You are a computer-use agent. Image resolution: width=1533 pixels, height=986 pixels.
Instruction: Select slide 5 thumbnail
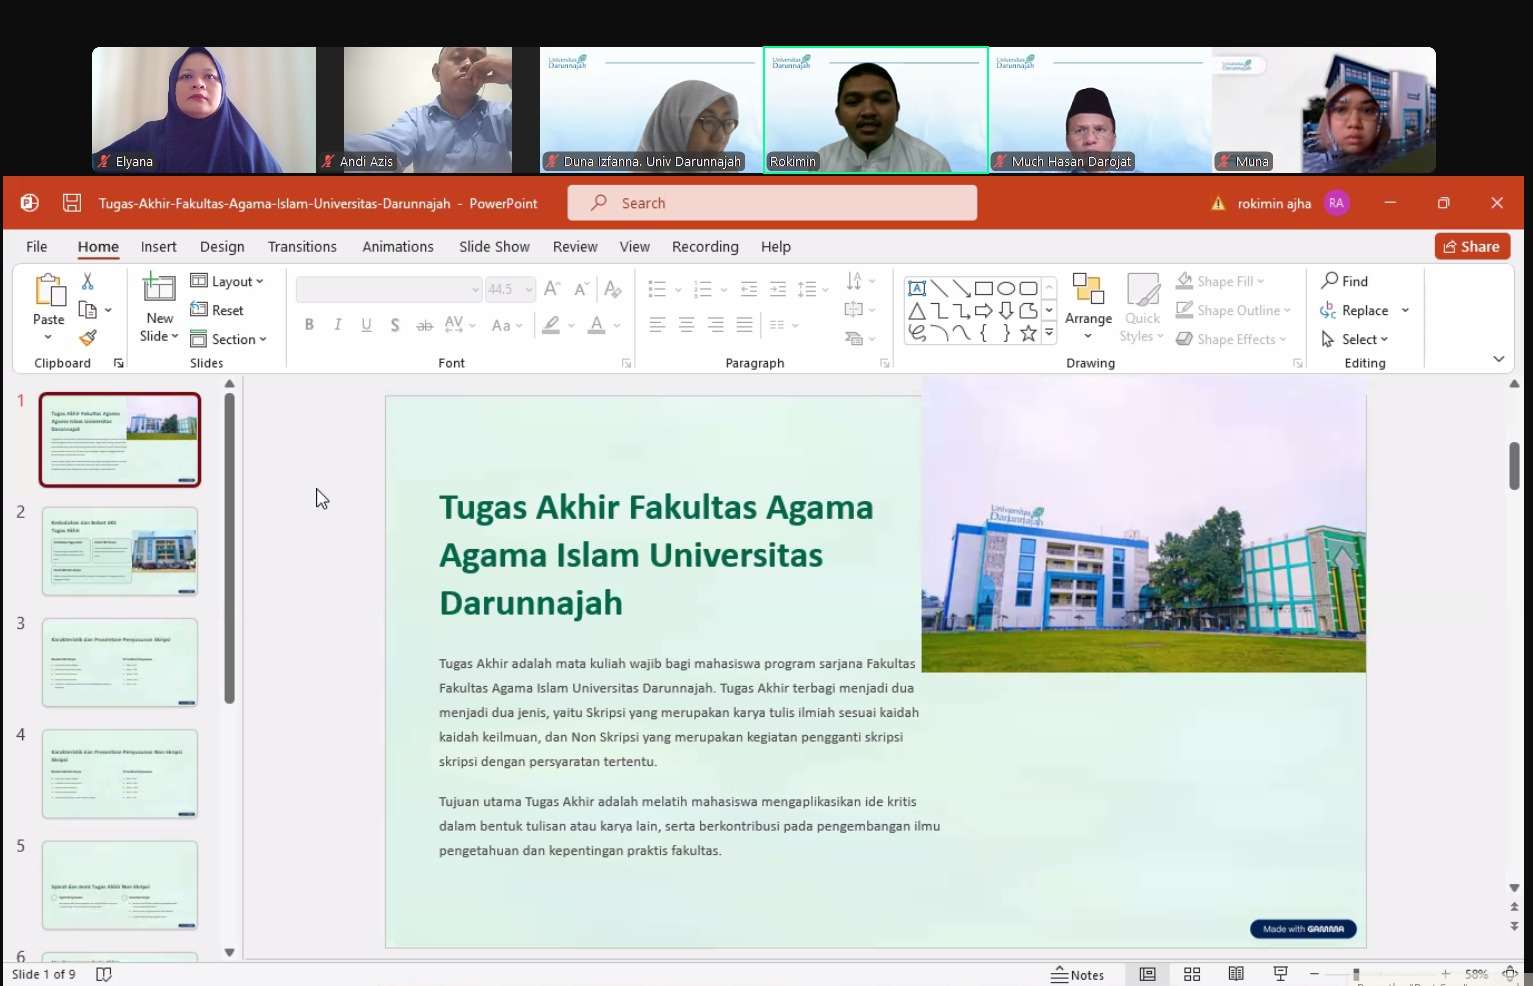tap(120, 885)
